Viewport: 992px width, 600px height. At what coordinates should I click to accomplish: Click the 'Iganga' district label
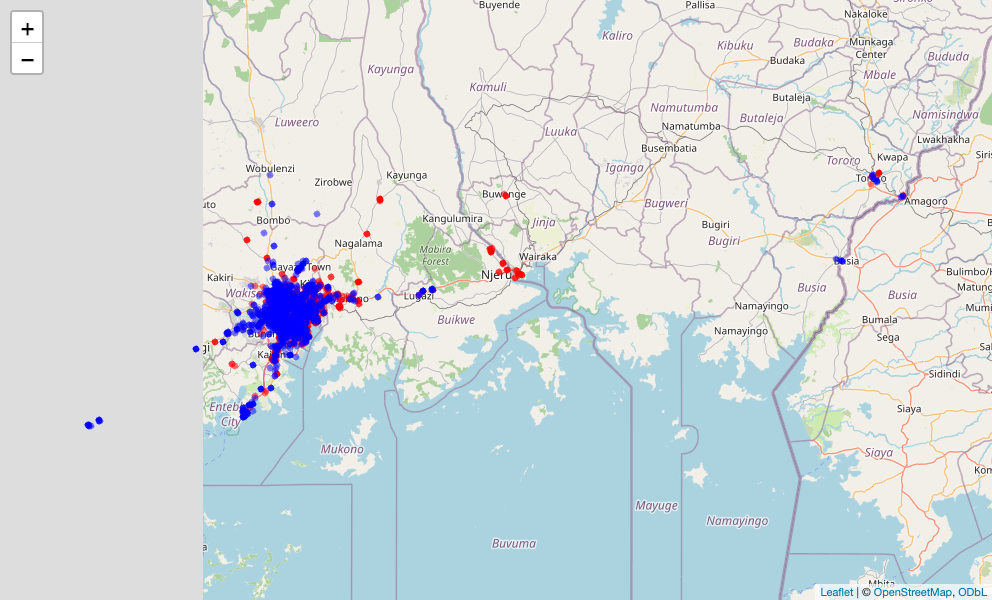[624, 168]
